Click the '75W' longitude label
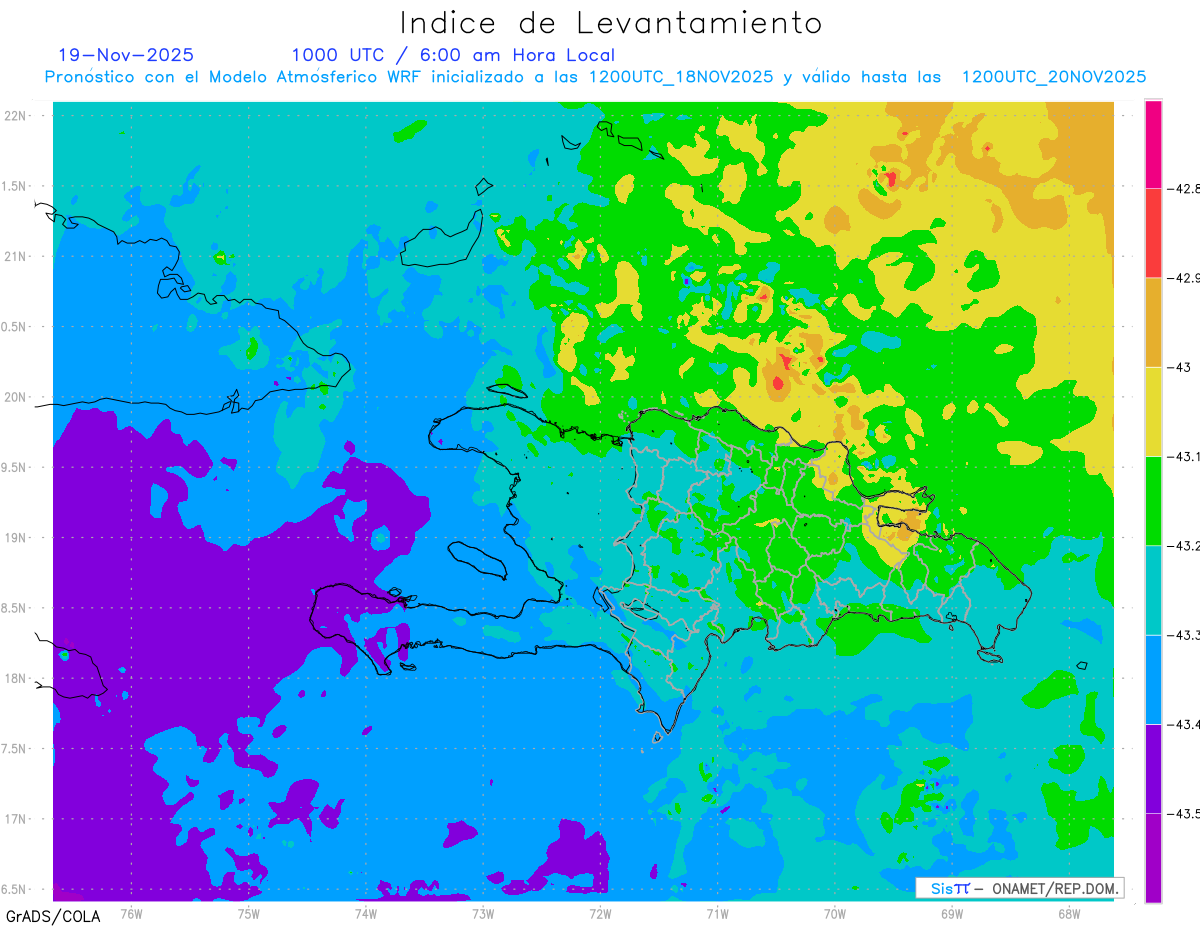Screen dimensions: 1200x927 click(x=248, y=913)
